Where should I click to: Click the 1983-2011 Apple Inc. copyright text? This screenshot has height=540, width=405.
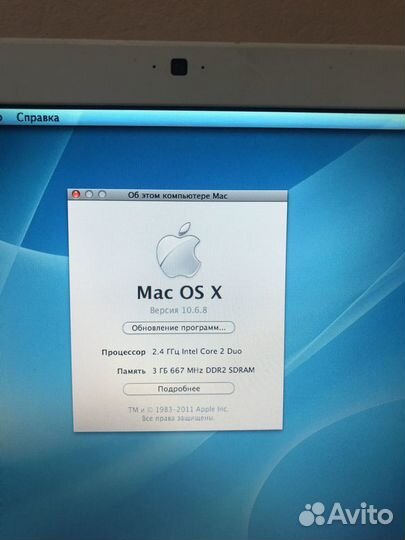click(x=178, y=410)
